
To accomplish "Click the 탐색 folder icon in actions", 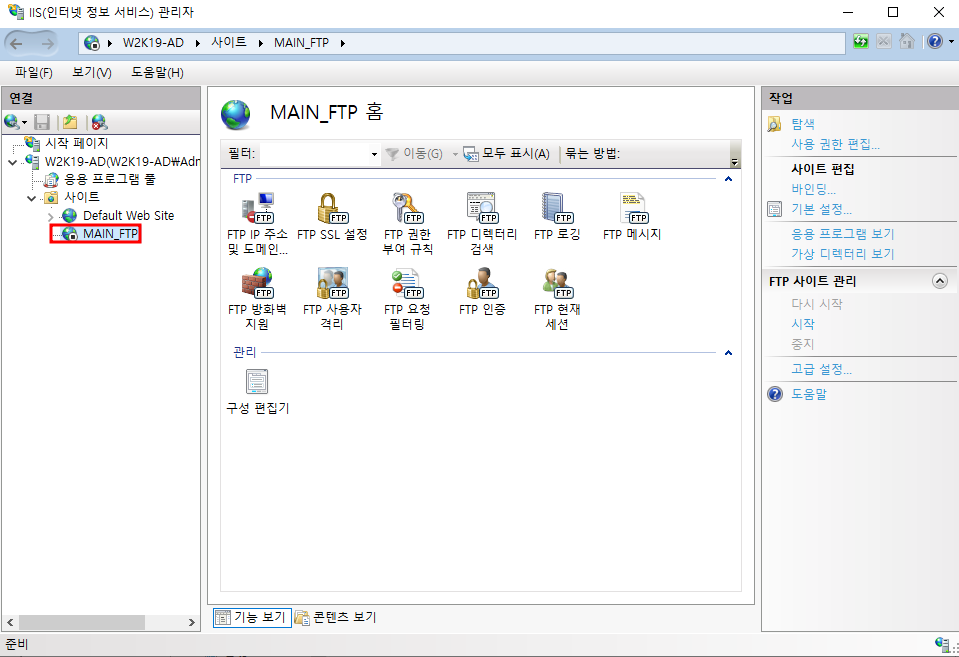I will coord(774,124).
